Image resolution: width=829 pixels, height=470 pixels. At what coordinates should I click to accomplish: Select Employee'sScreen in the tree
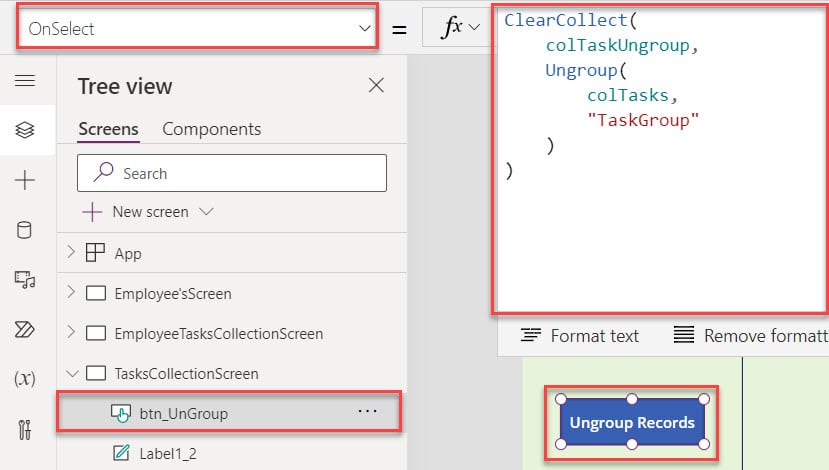173,294
